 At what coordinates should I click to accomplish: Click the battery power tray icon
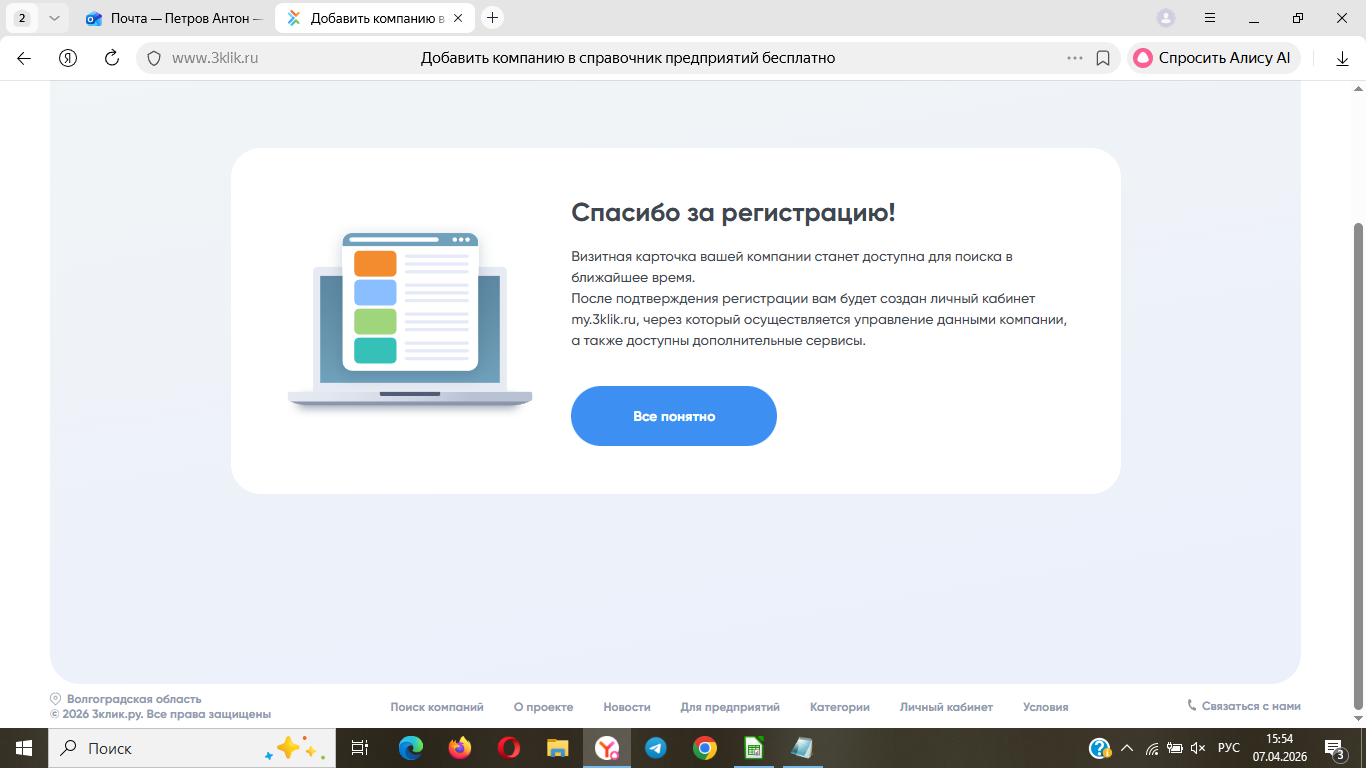tap(1174, 748)
